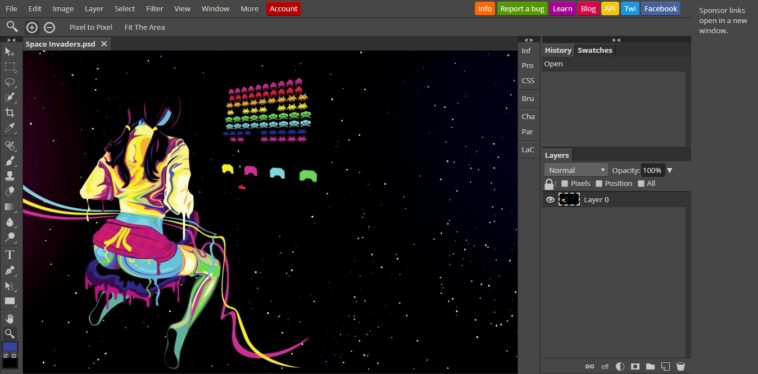Image resolution: width=758 pixels, height=374 pixels.
Task: Add a raster mask to layer
Action: point(635,366)
